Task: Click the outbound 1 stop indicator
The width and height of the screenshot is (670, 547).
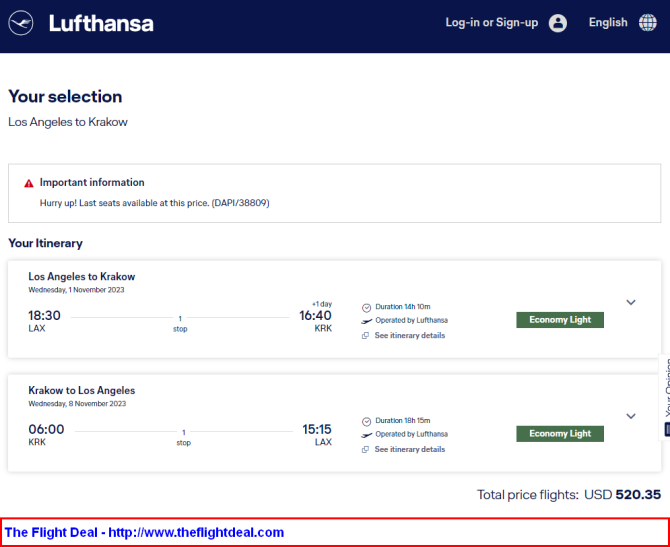Action: (x=180, y=323)
